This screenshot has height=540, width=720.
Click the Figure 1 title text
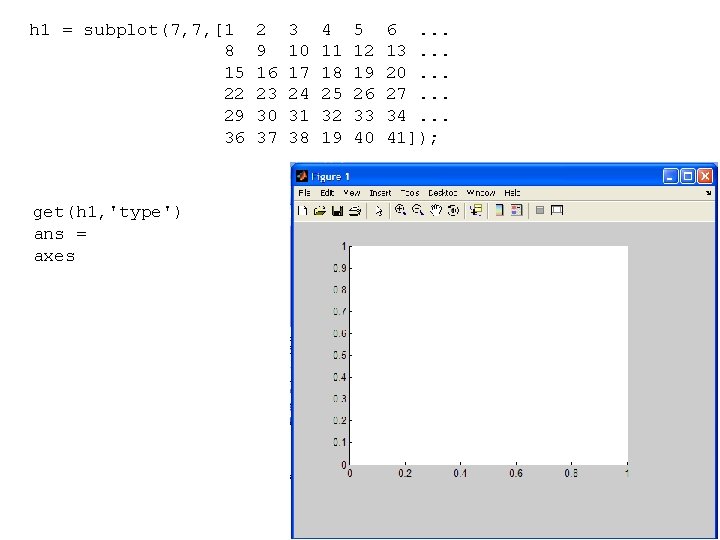pyautogui.click(x=331, y=177)
